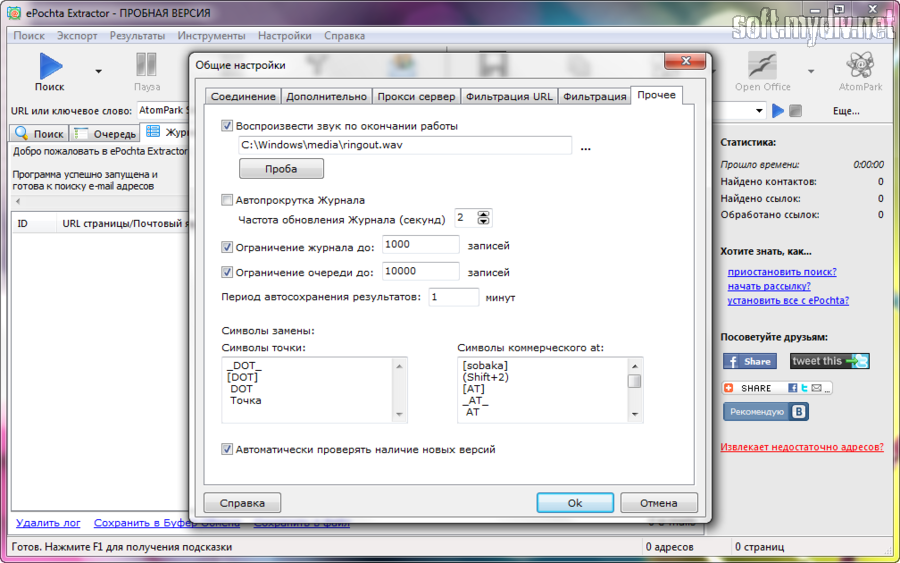900x563 pixels.
Task: Switch to the Очередь tab in main window
Action: pyautogui.click(x=105, y=134)
